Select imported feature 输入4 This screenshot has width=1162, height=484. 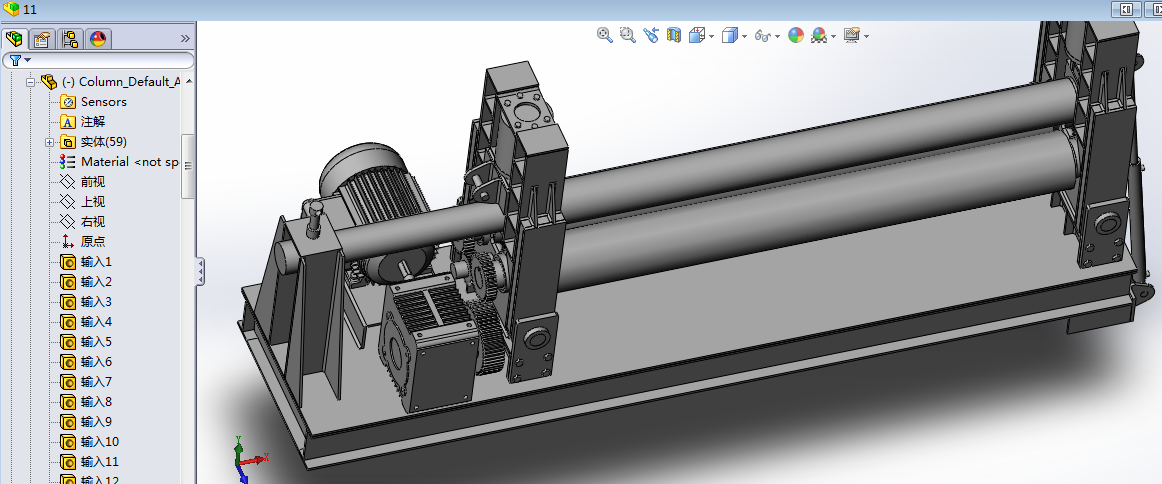86,322
